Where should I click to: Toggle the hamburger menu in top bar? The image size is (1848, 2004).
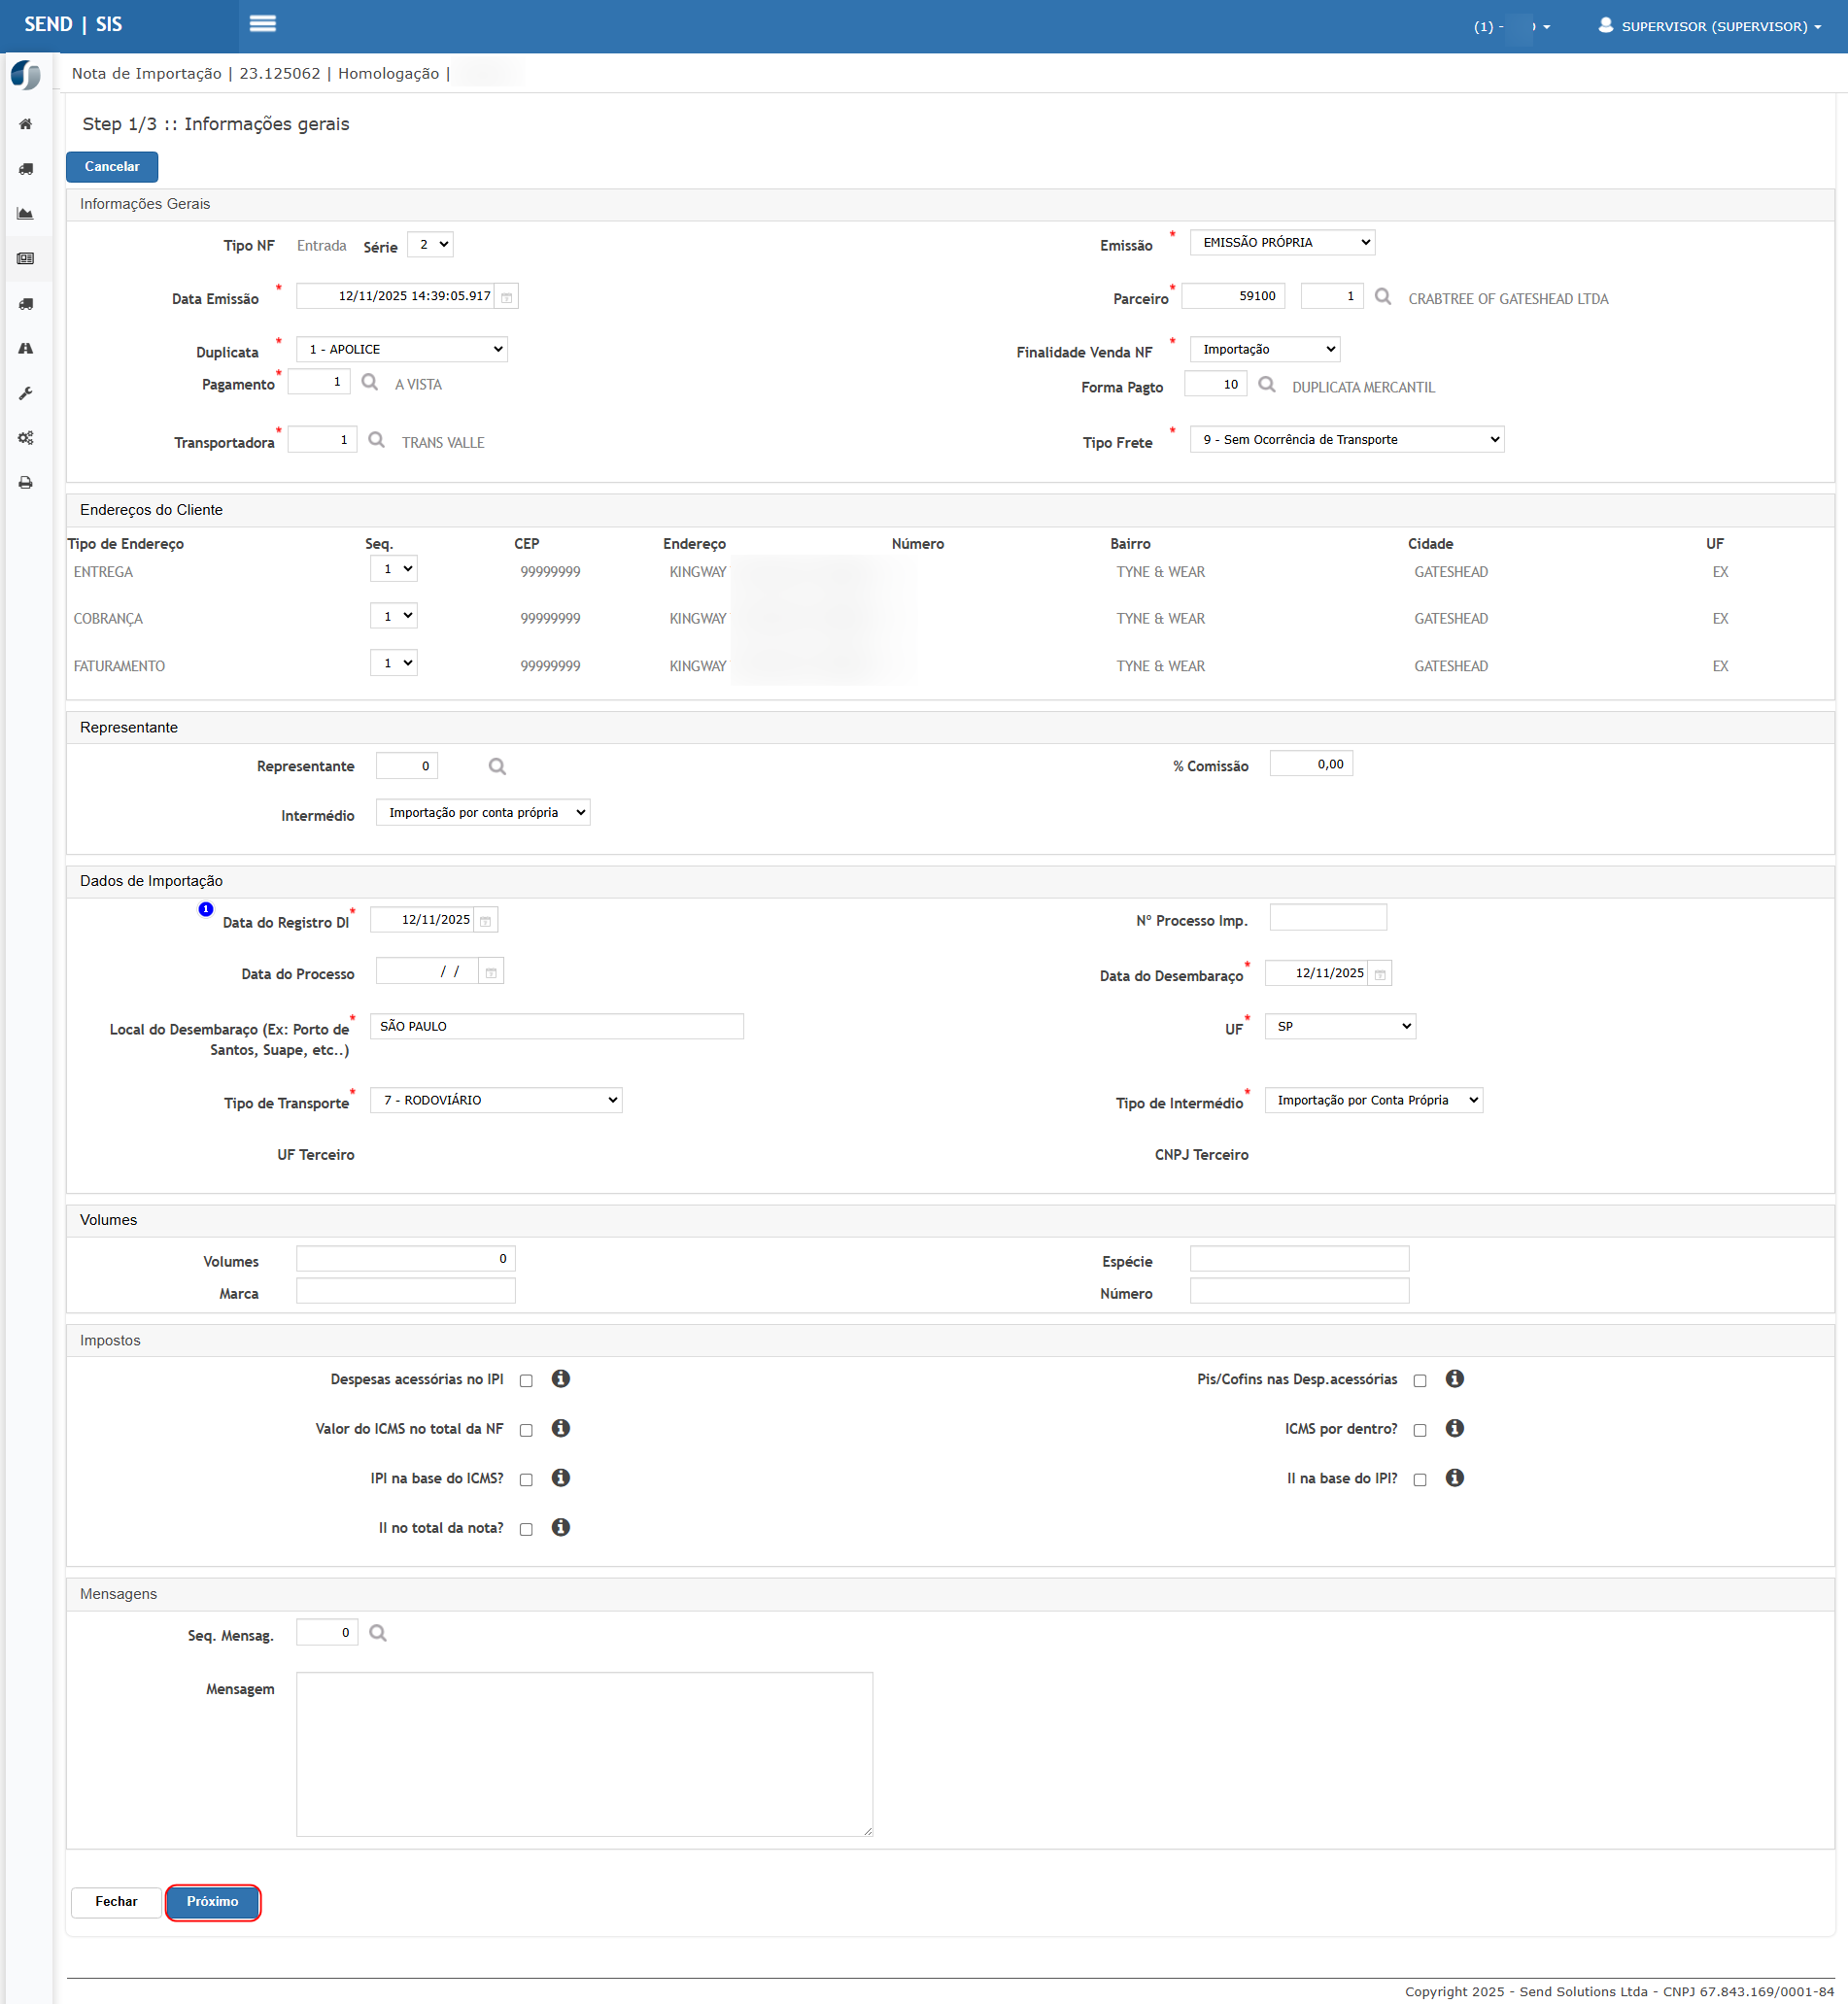(263, 24)
